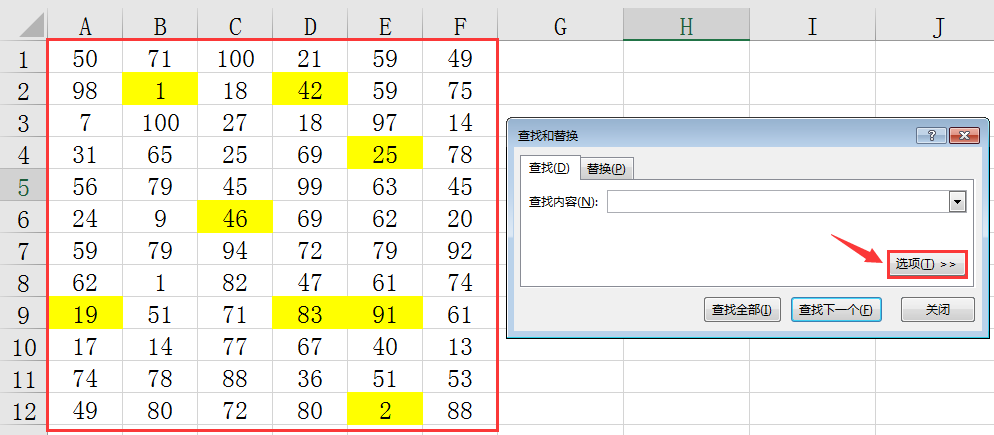This screenshot has height=435, width=994.
Task: Select column I header
Action: tap(812, 26)
